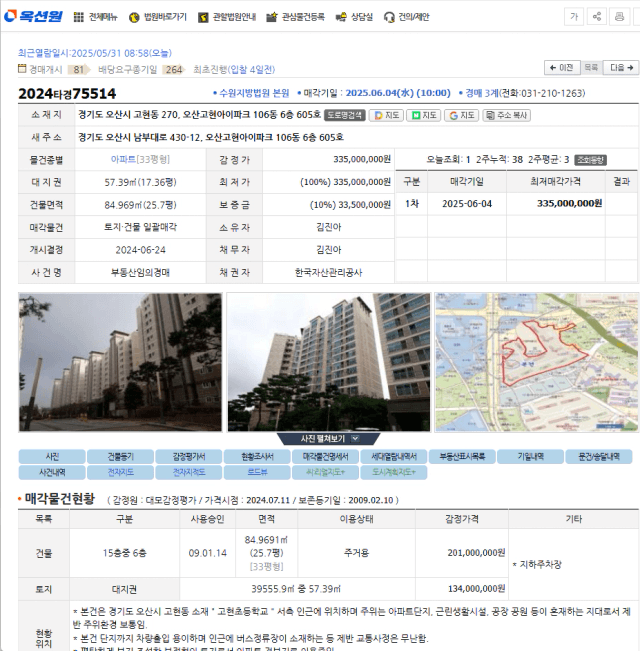Click 최근열람일시 text
This screenshot has width=640, height=651.
[x=95, y=53]
